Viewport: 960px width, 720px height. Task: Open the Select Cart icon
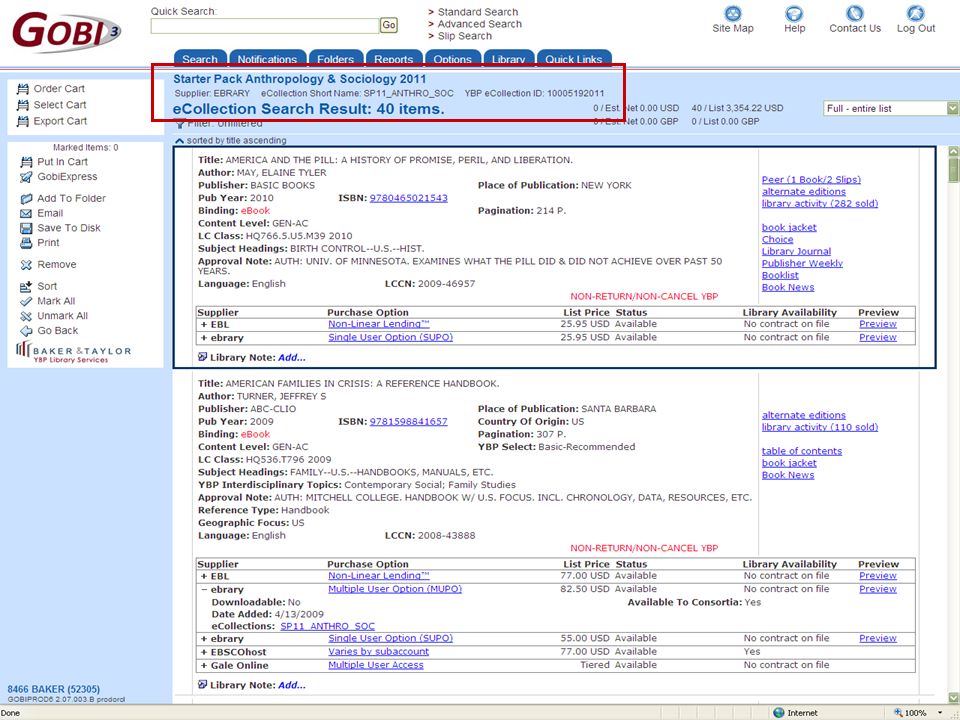coord(23,105)
